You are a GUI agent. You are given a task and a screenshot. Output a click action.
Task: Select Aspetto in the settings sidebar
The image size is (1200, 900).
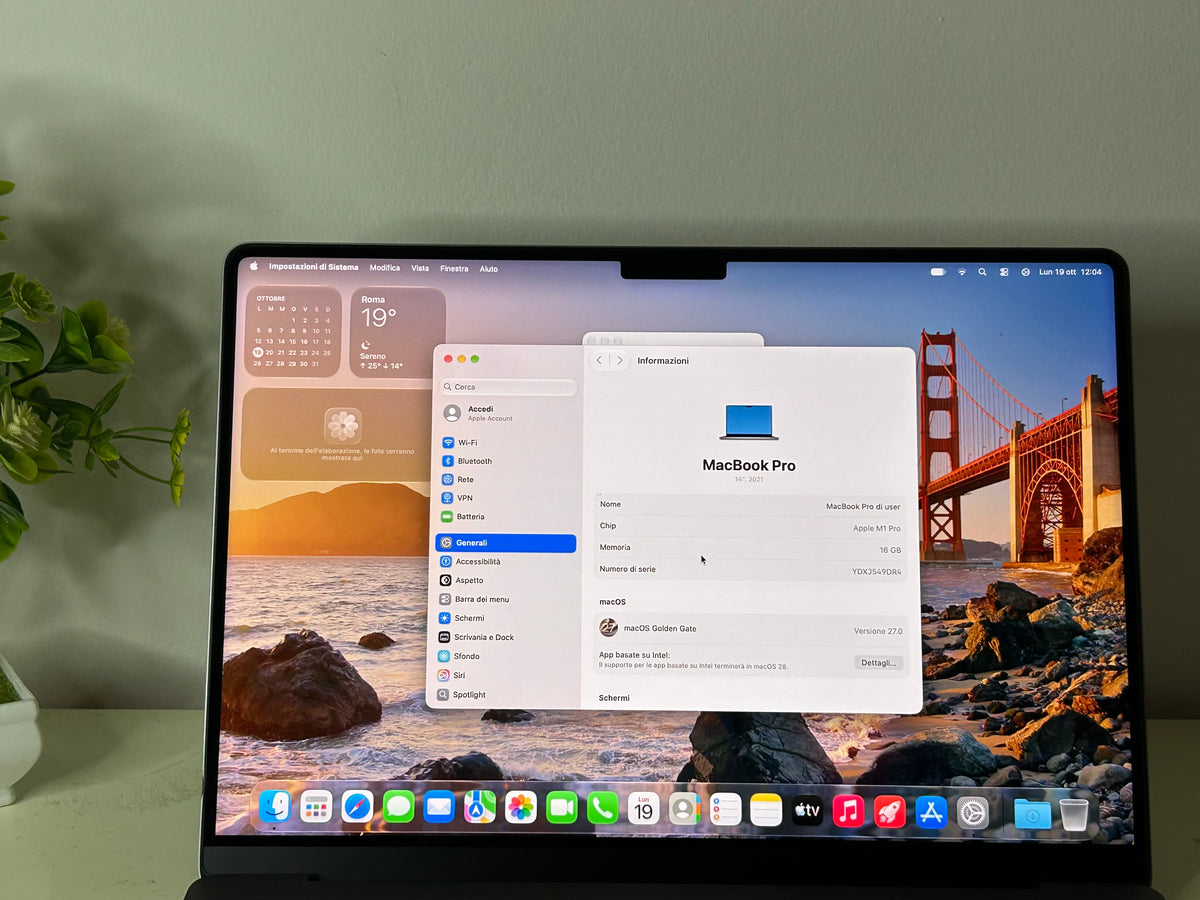[506, 580]
